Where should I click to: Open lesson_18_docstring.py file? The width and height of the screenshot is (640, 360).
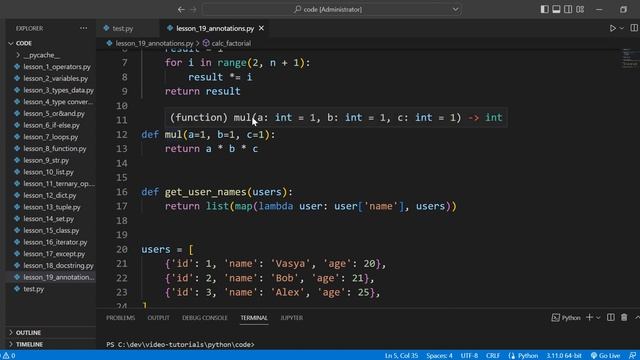tap(58, 266)
